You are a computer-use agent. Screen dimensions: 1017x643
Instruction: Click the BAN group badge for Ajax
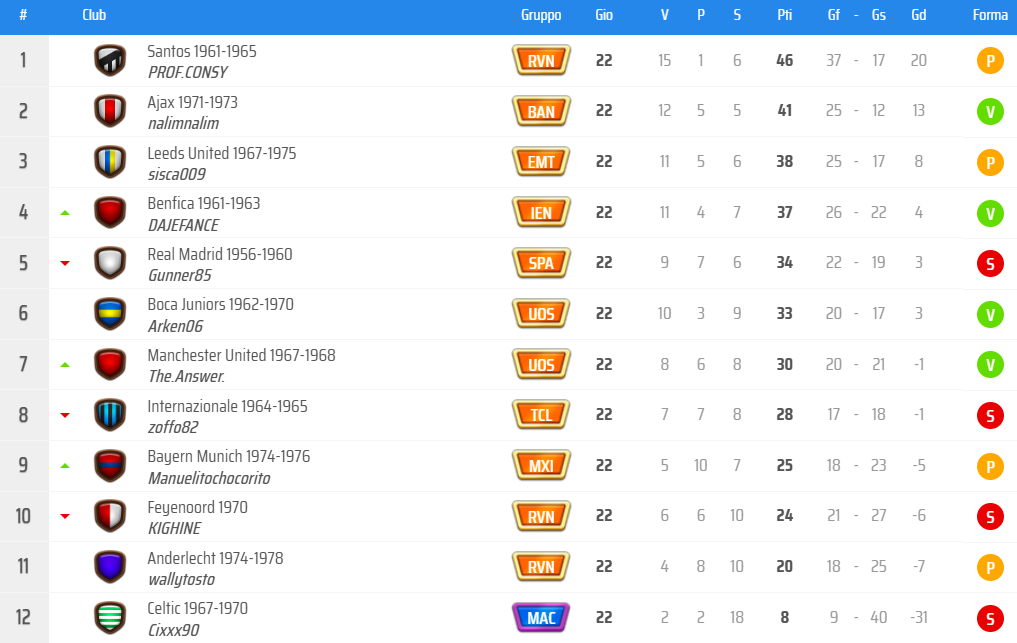pos(541,111)
